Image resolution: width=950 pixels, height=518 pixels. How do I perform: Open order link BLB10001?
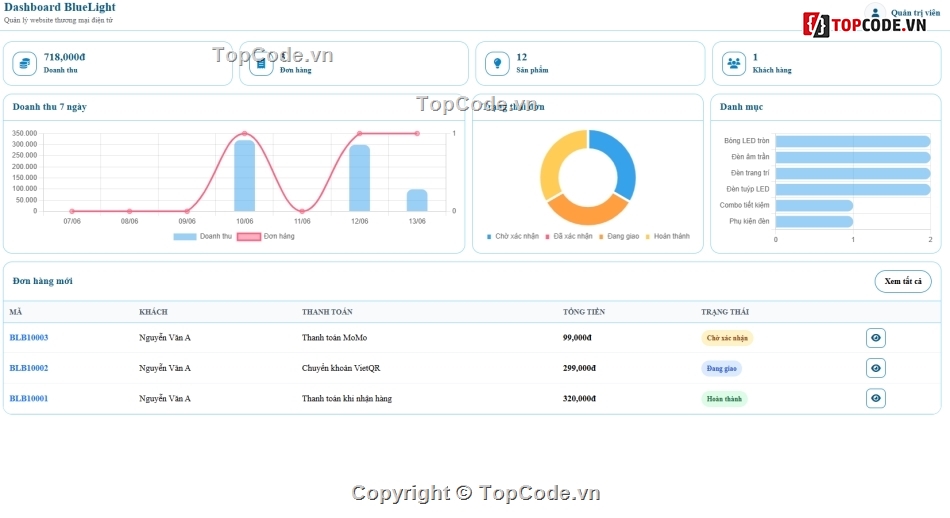28,398
